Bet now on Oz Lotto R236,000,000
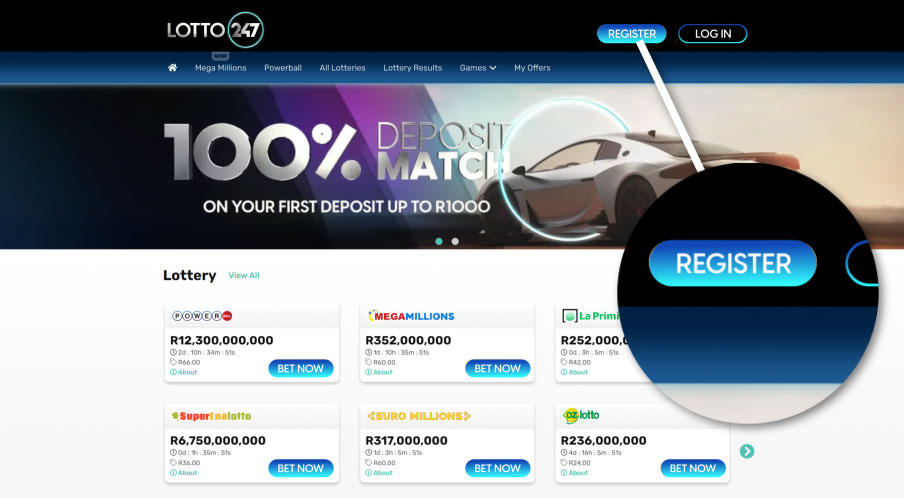The height and width of the screenshot is (498, 904). pyautogui.click(x=692, y=468)
